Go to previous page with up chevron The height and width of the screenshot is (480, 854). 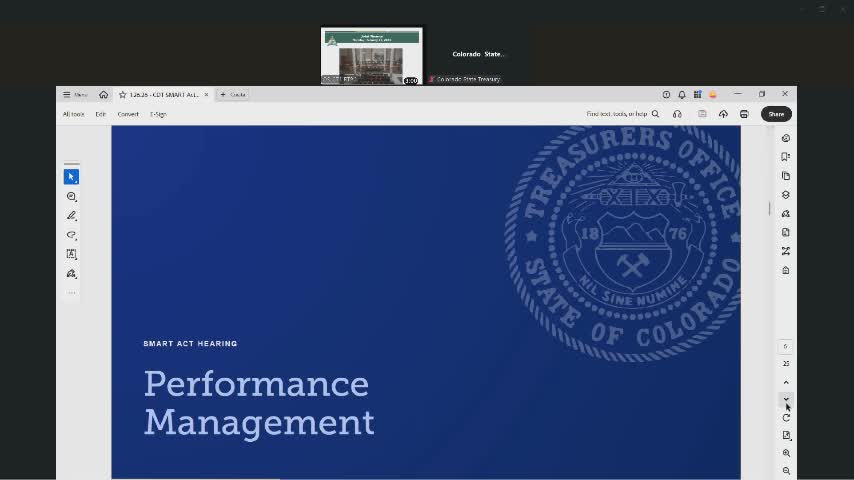click(x=786, y=382)
